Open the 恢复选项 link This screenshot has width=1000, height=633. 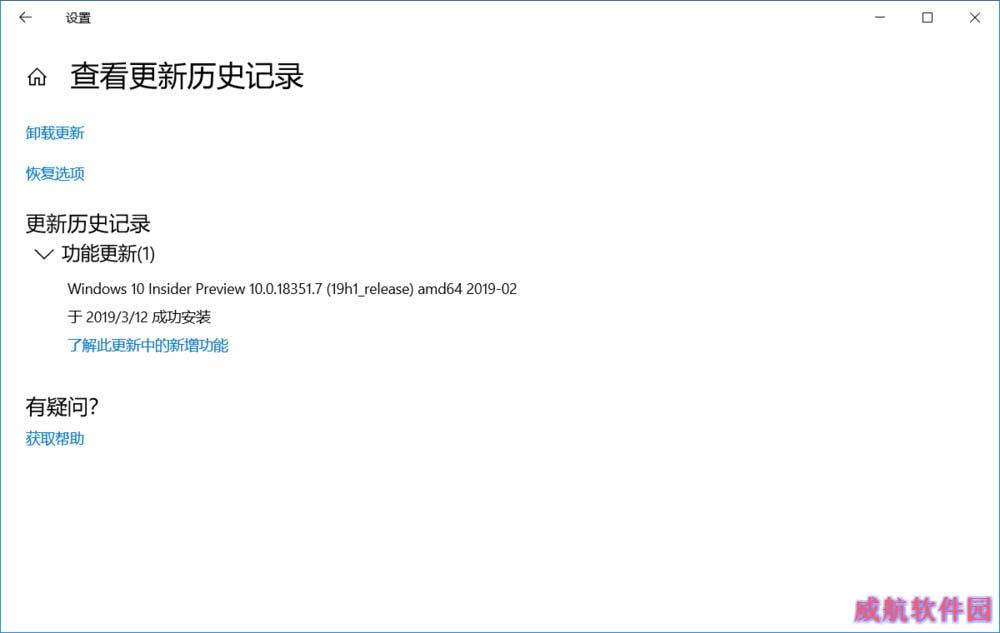click(x=55, y=173)
